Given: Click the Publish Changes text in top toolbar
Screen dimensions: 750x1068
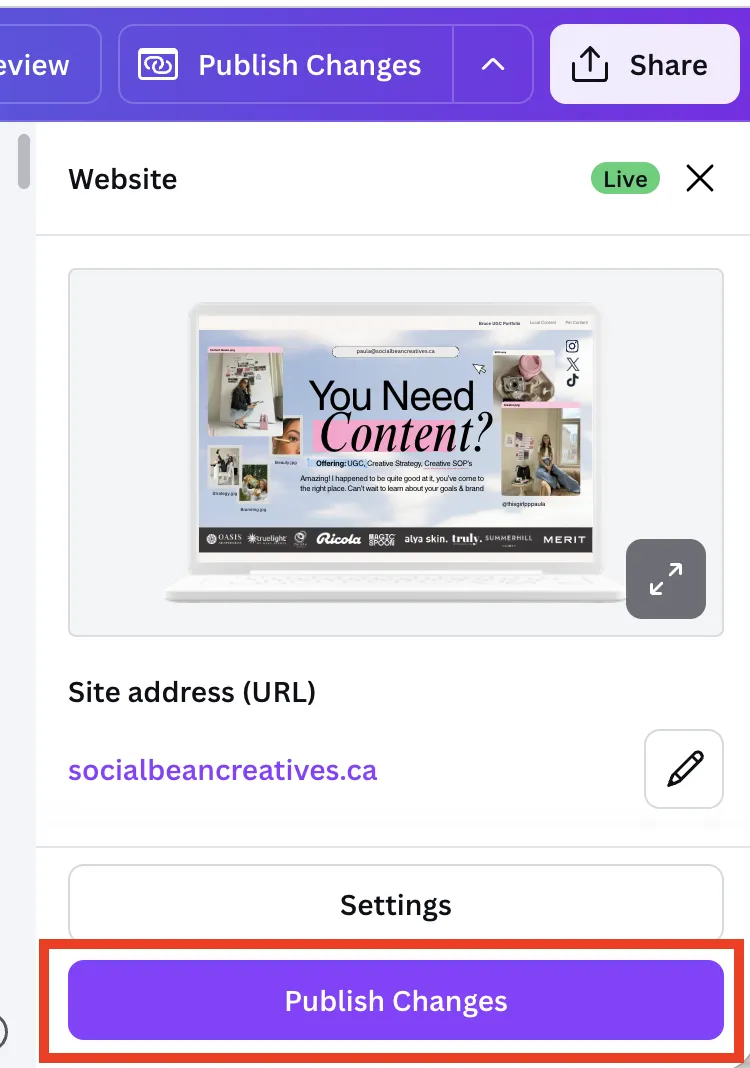Looking at the screenshot, I should click(x=309, y=65).
